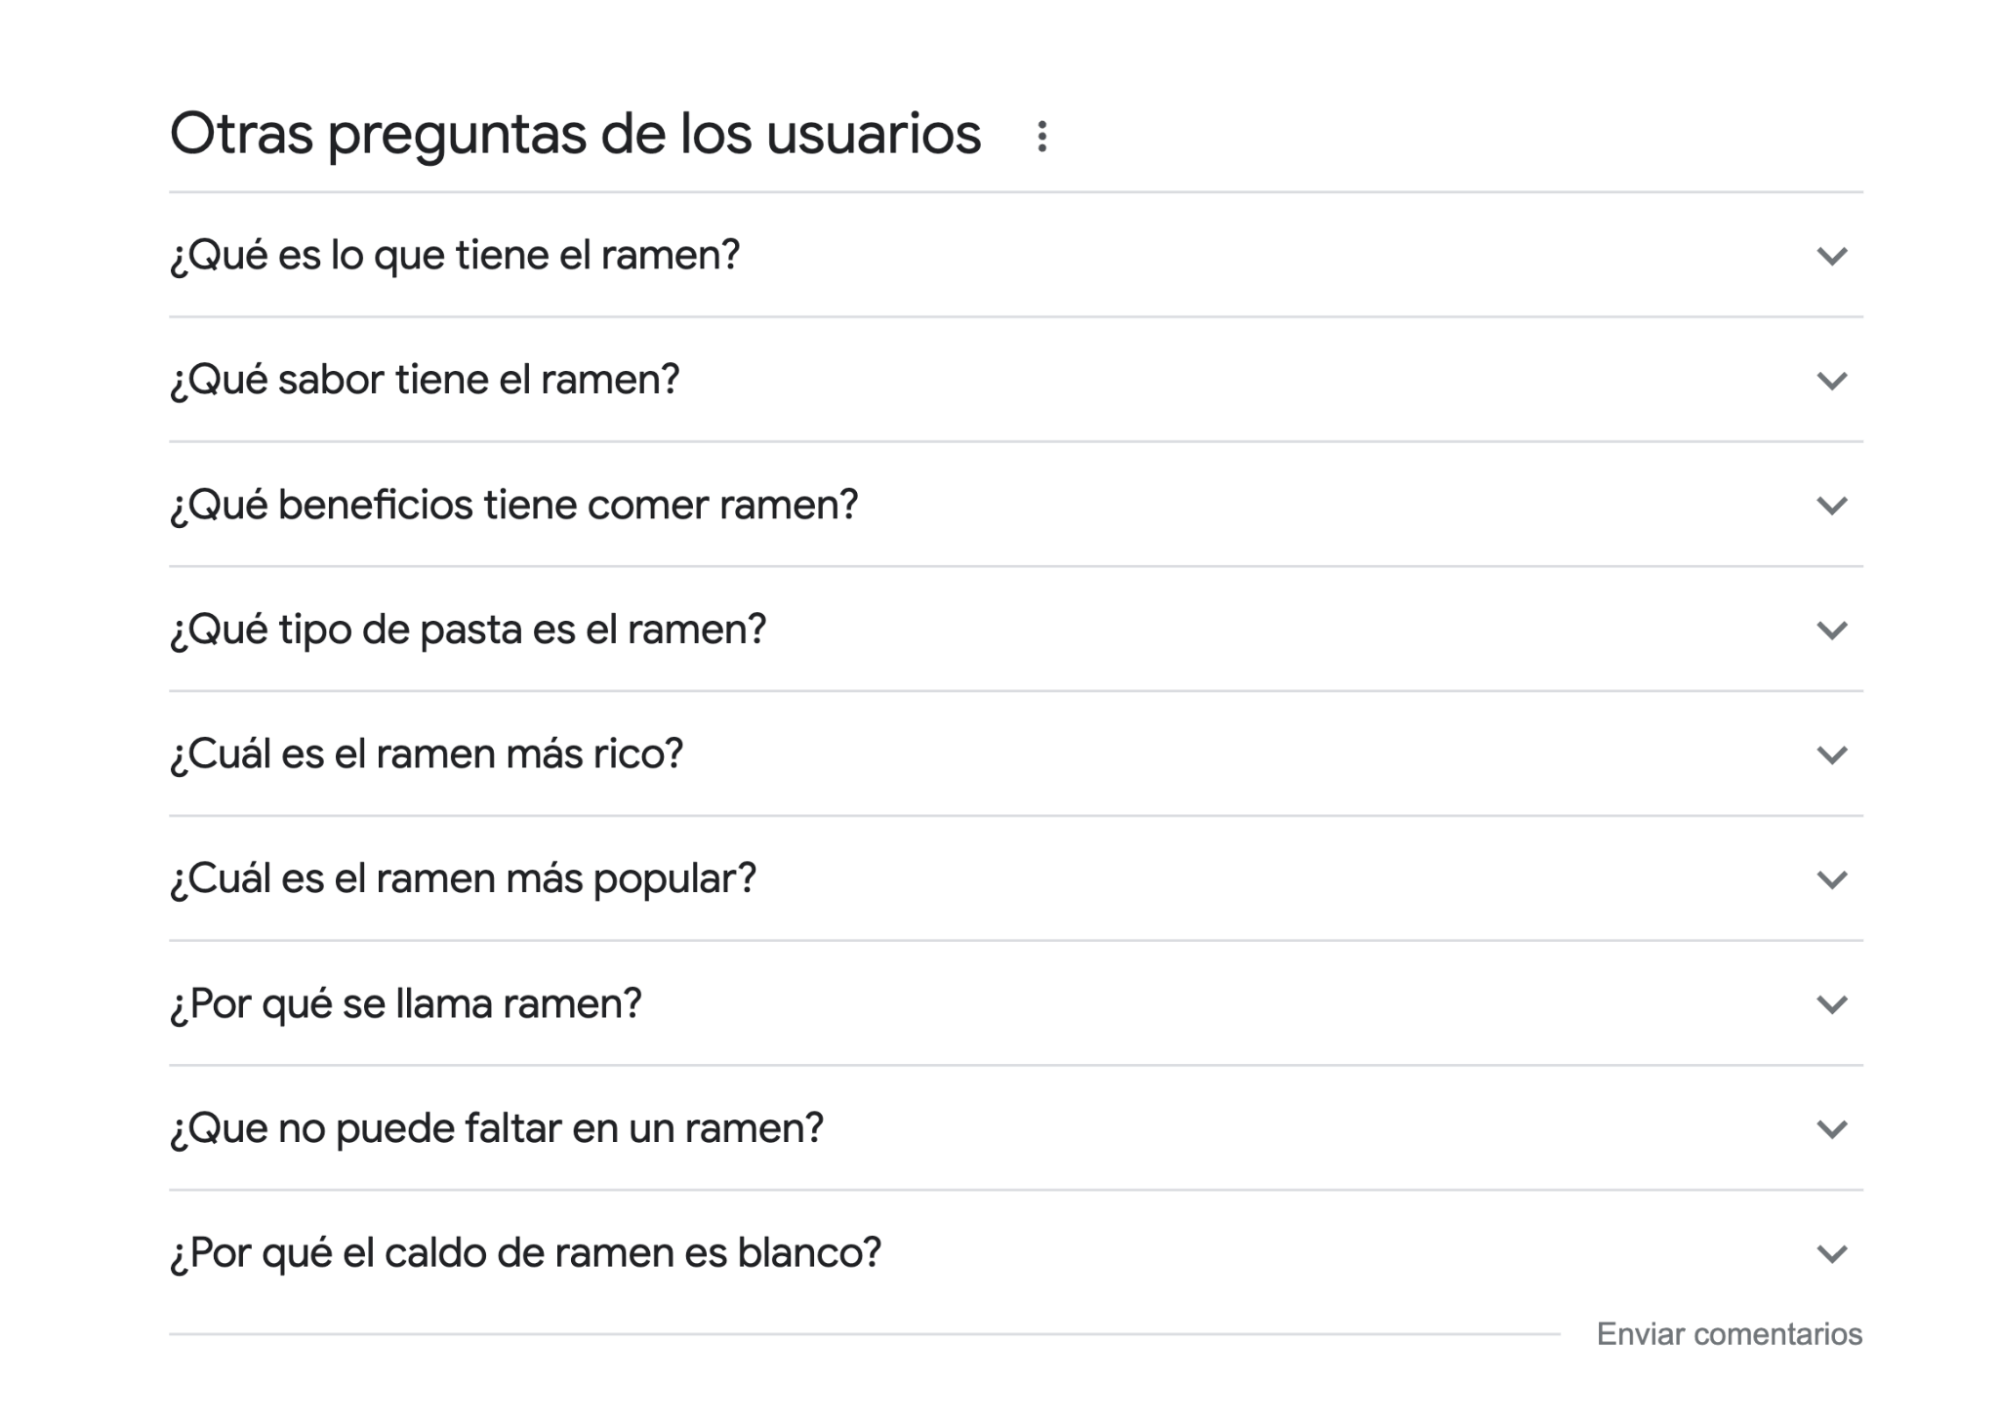This screenshot has height=1425, width=1999.
Task: Open the question '¿Cuál es el ramen más popular?'
Action: (x=465, y=879)
